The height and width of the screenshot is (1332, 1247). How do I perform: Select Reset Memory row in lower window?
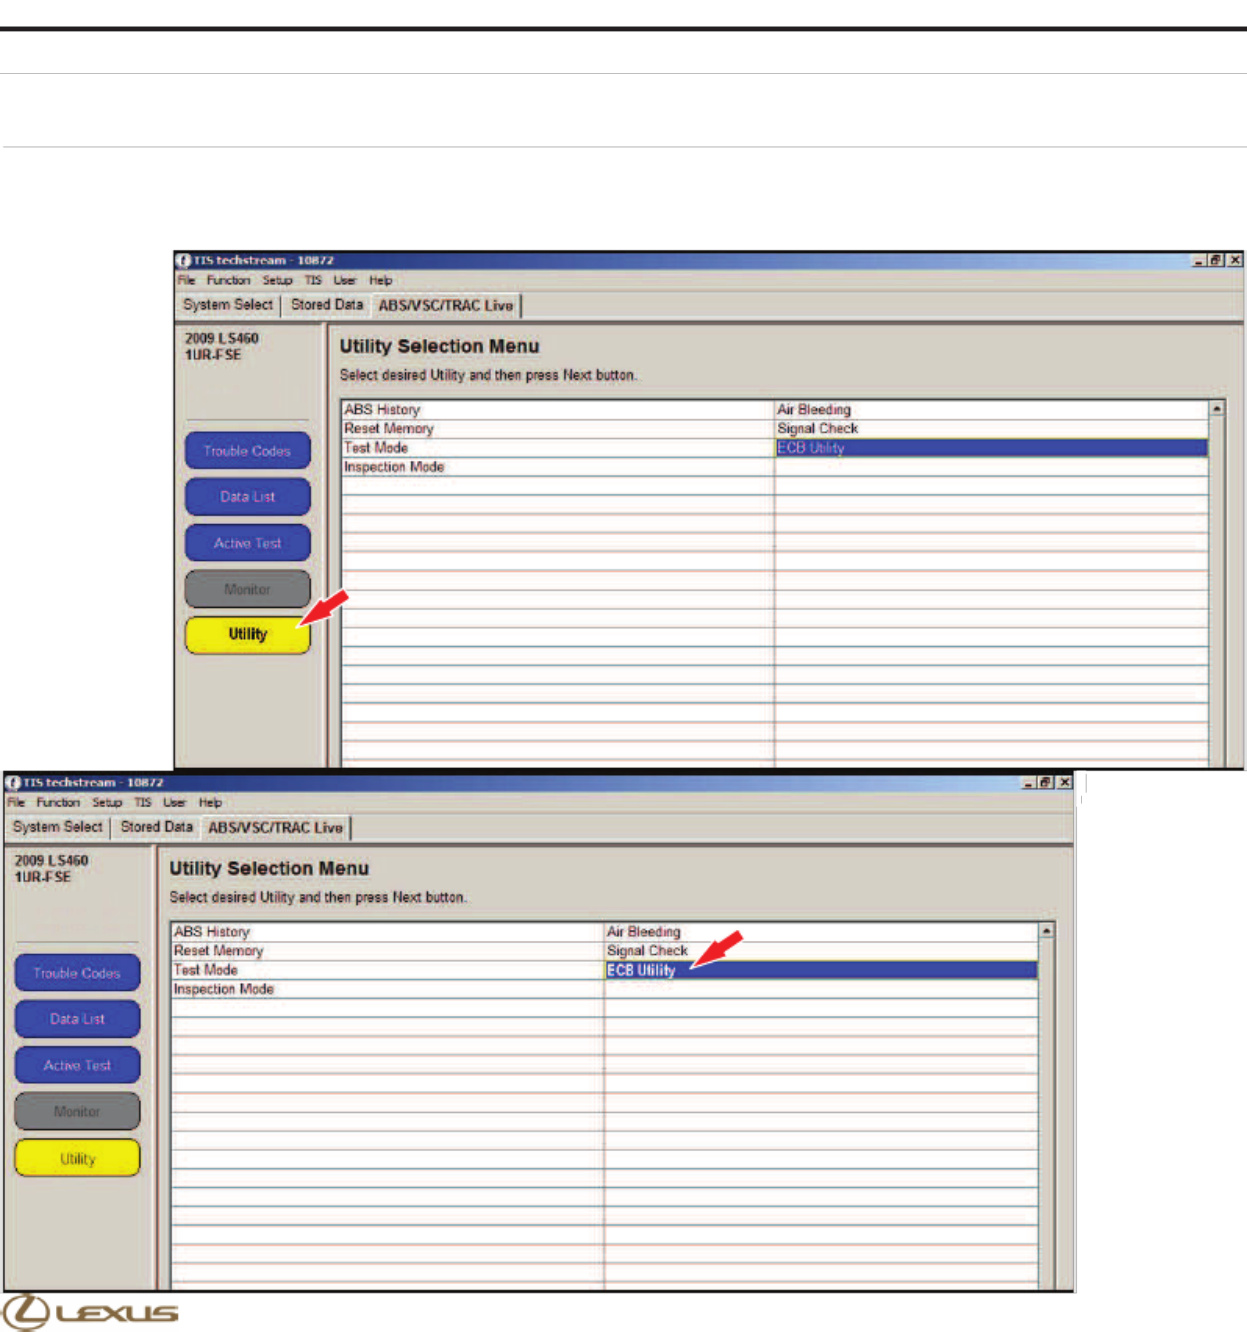click(388, 951)
